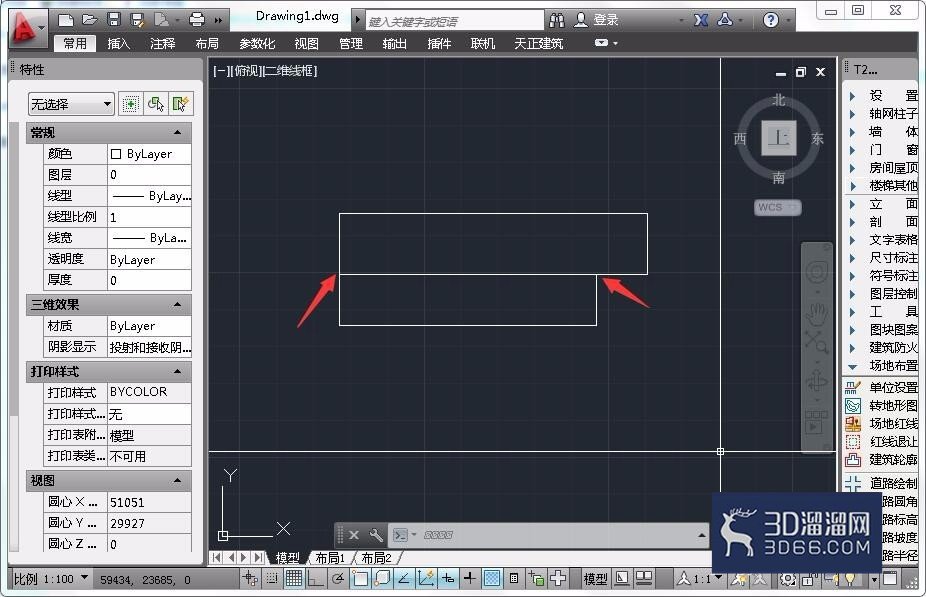The image size is (926, 597).
Task: Click the 登录 sign-in button
Action: pos(598,20)
